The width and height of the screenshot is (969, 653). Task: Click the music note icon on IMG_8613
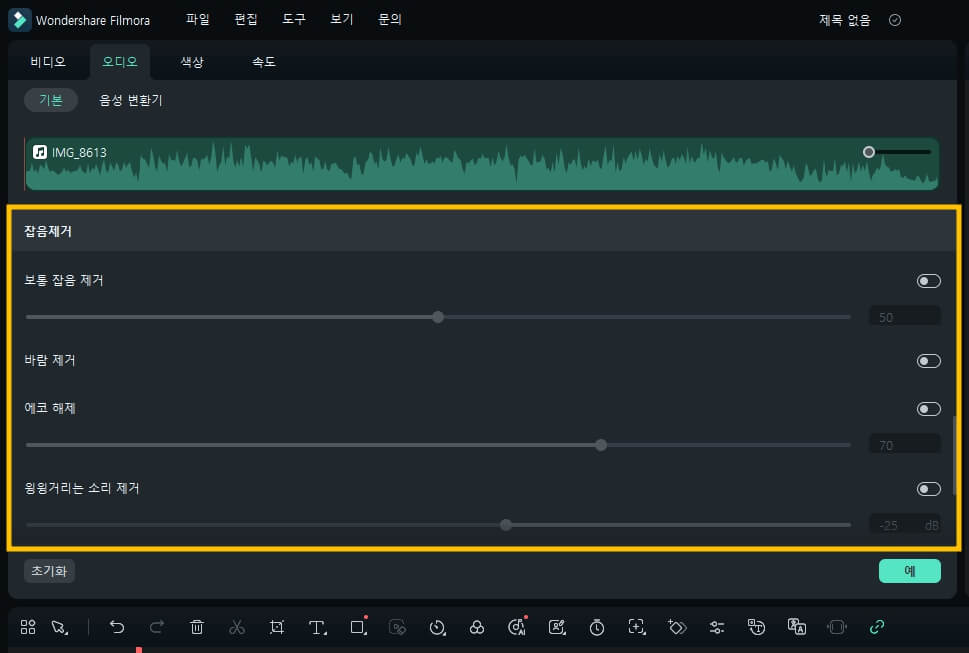[x=40, y=152]
